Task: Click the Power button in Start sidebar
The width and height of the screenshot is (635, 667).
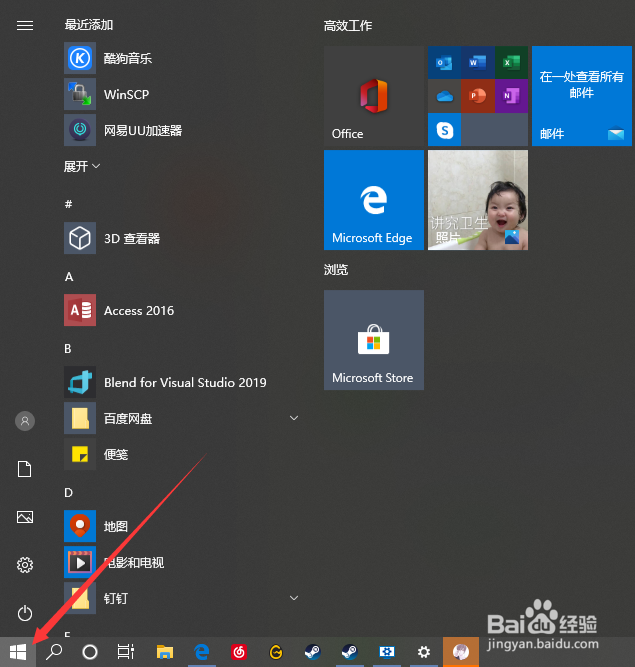Action: (25, 613)
